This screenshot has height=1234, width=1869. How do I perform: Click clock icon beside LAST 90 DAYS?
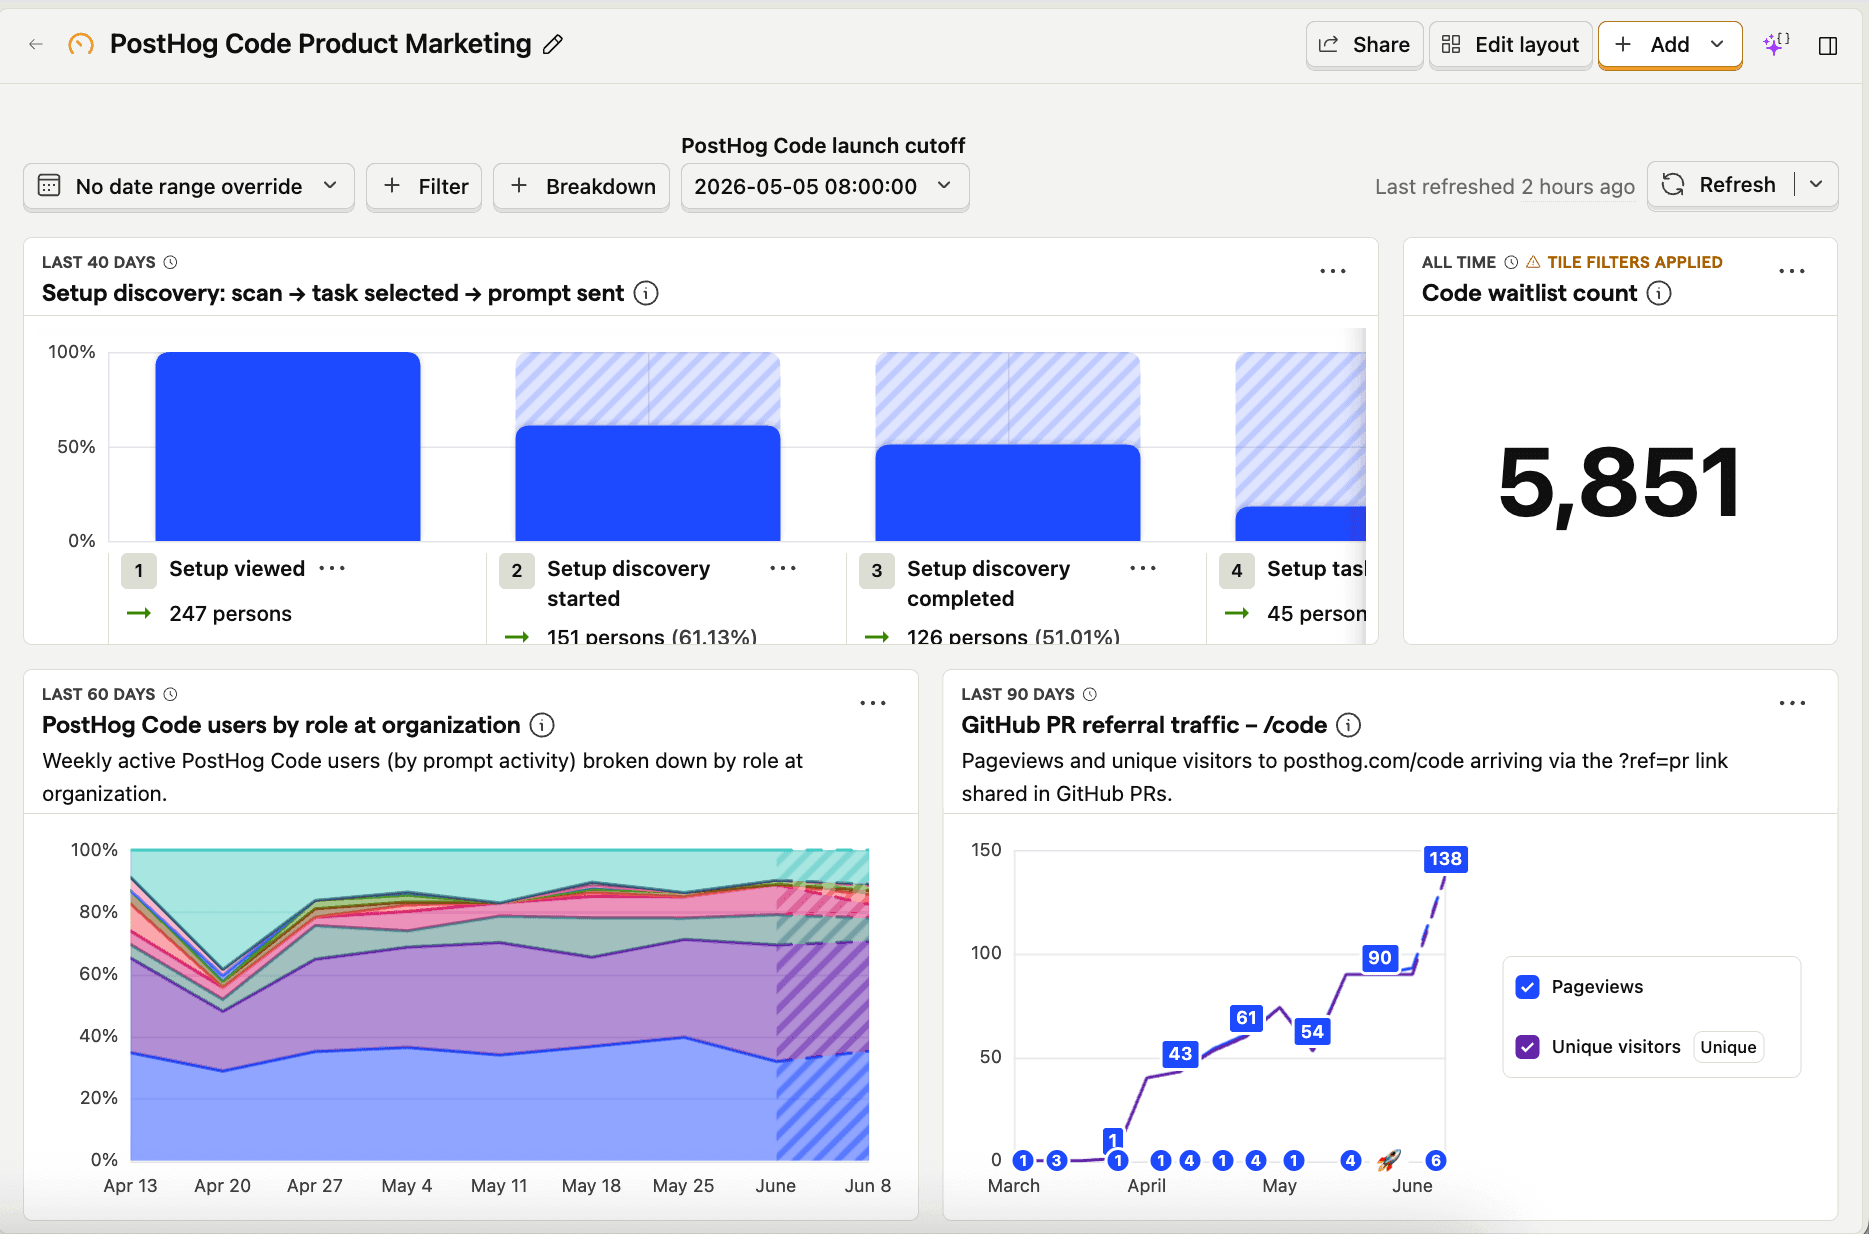1090,694
